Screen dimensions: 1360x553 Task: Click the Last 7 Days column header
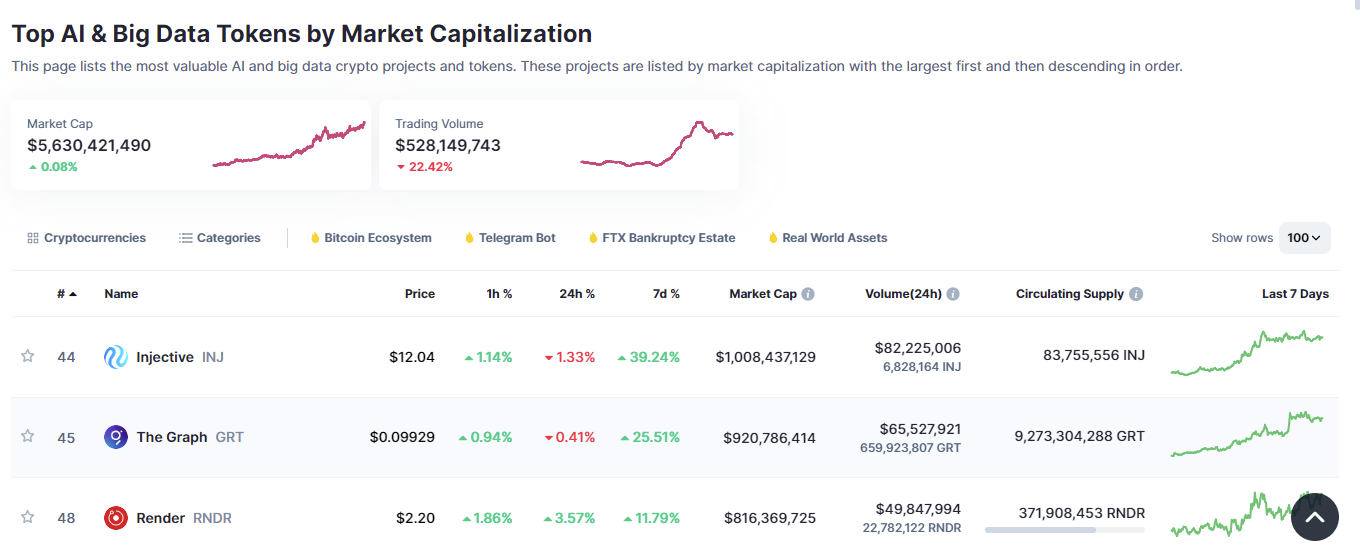click(x=1295, y=294)
